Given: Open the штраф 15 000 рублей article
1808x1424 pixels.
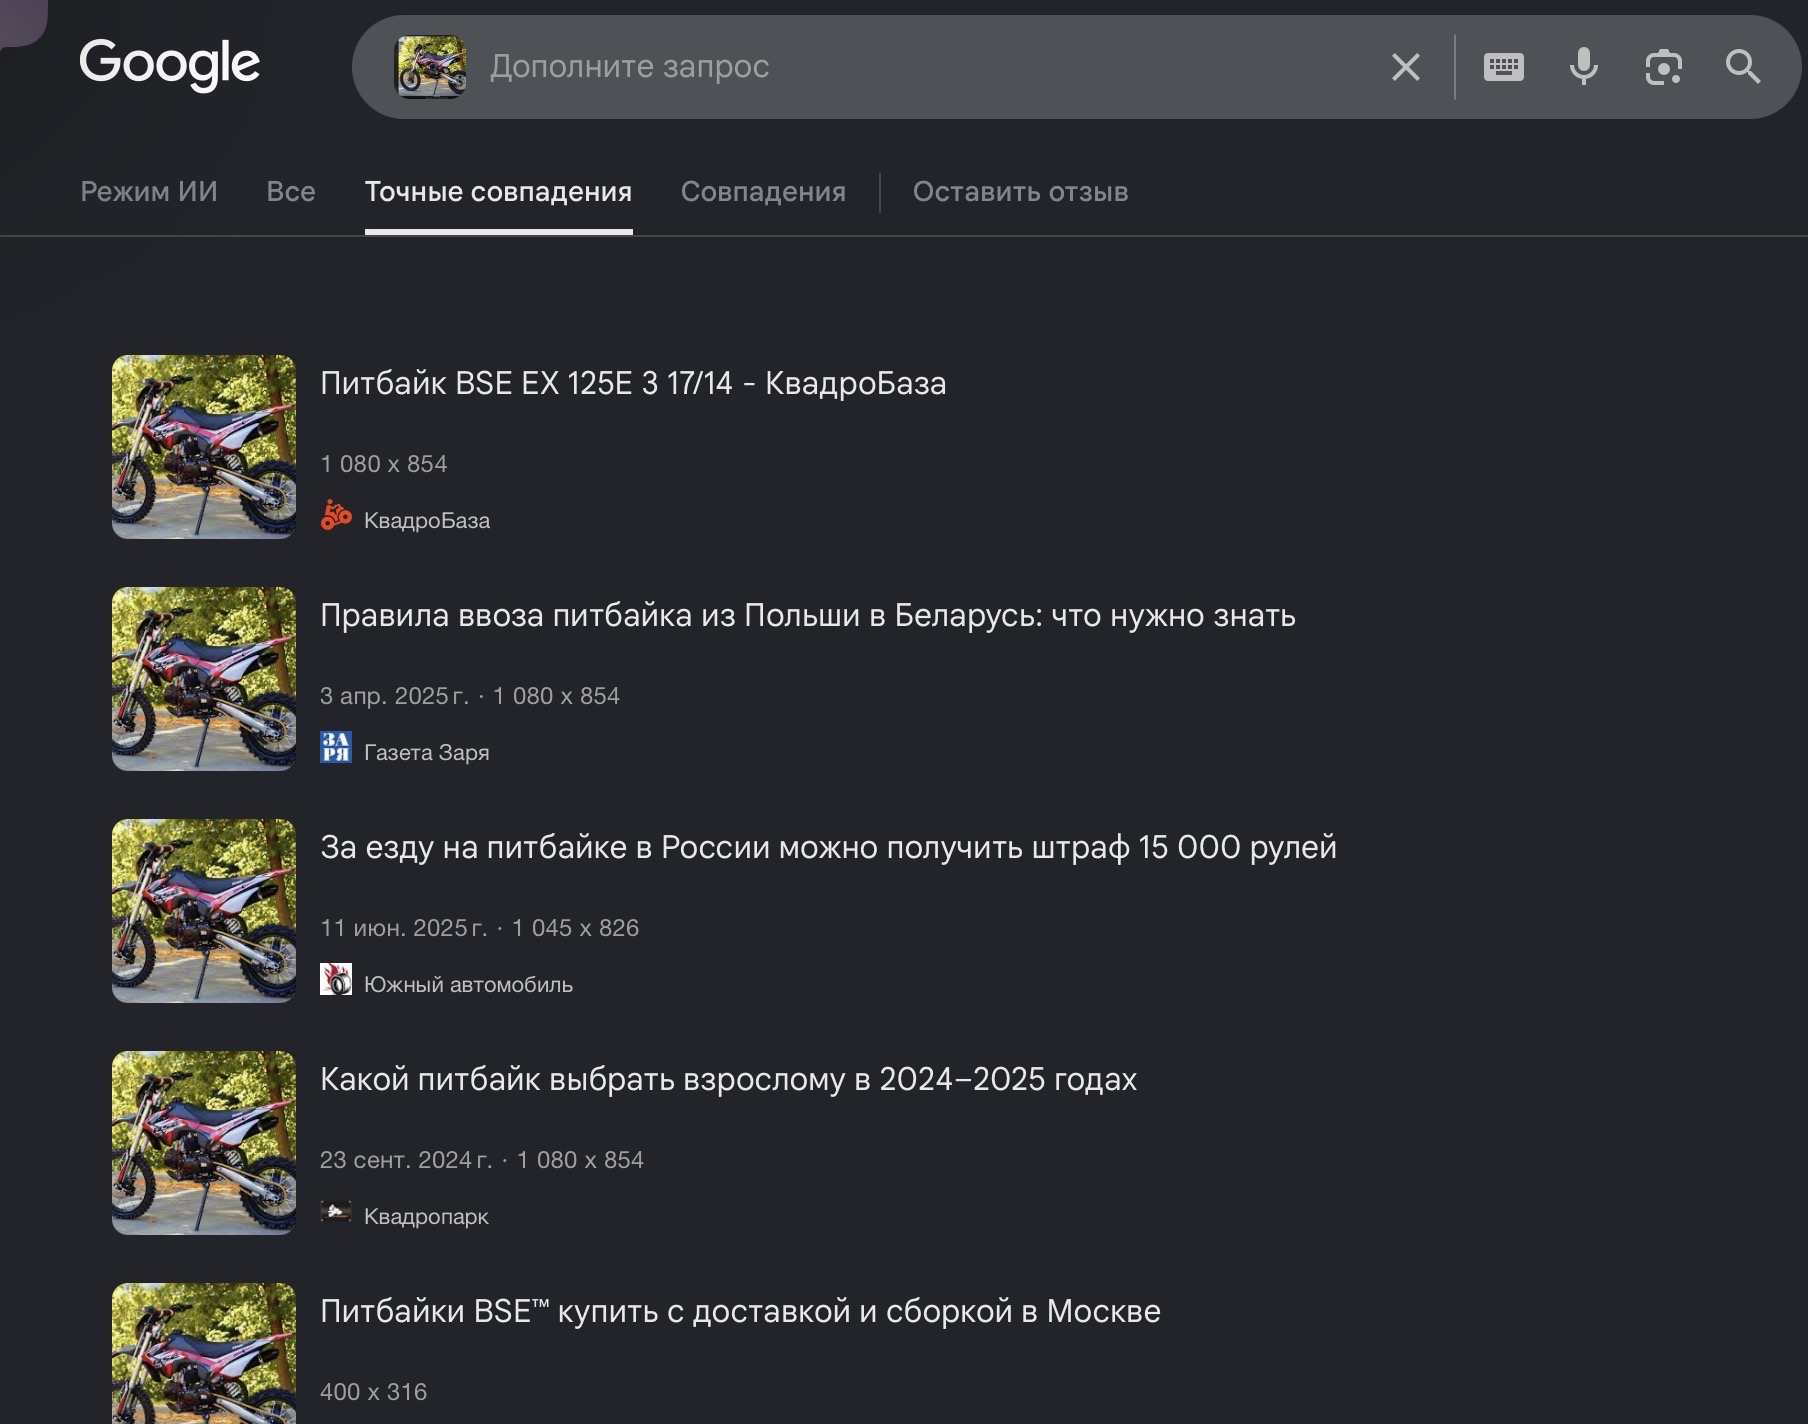Looking at the screenshot, I should [828, 847].
